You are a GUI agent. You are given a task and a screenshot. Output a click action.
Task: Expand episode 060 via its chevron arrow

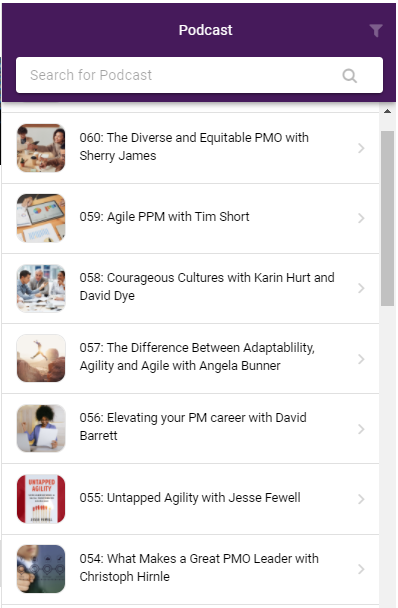click(361, 148)
